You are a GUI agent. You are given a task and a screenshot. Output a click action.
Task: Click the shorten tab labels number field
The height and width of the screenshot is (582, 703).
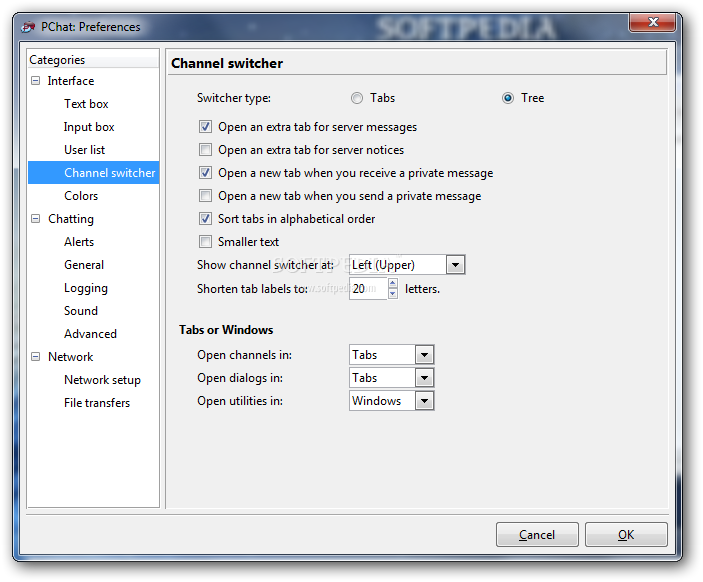coord(368,289)
